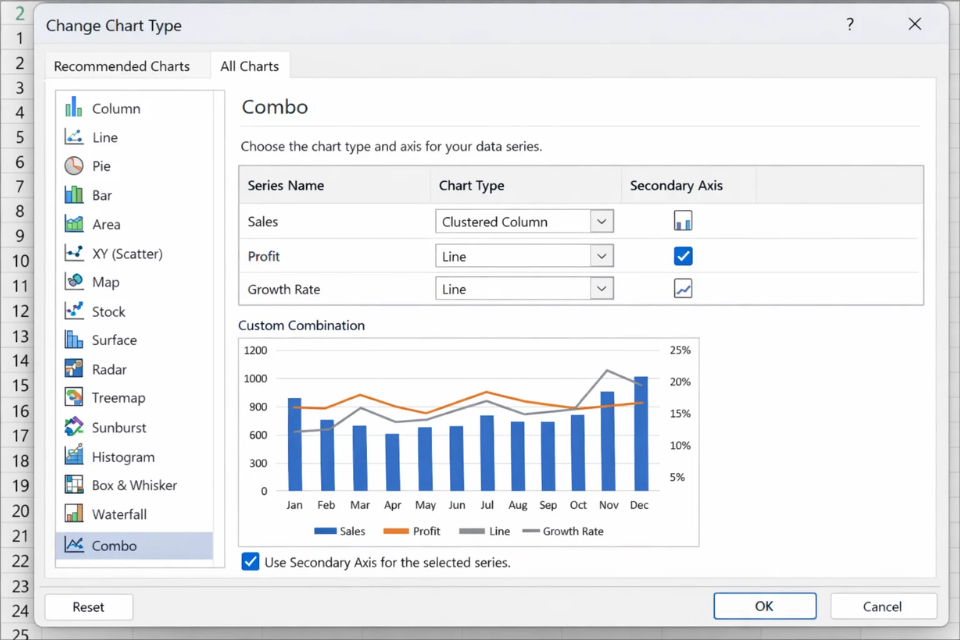Enable the Secondary Axis checkbox for Sales
The width and height of the screenshot is (960, 640).
click(683, 221)
